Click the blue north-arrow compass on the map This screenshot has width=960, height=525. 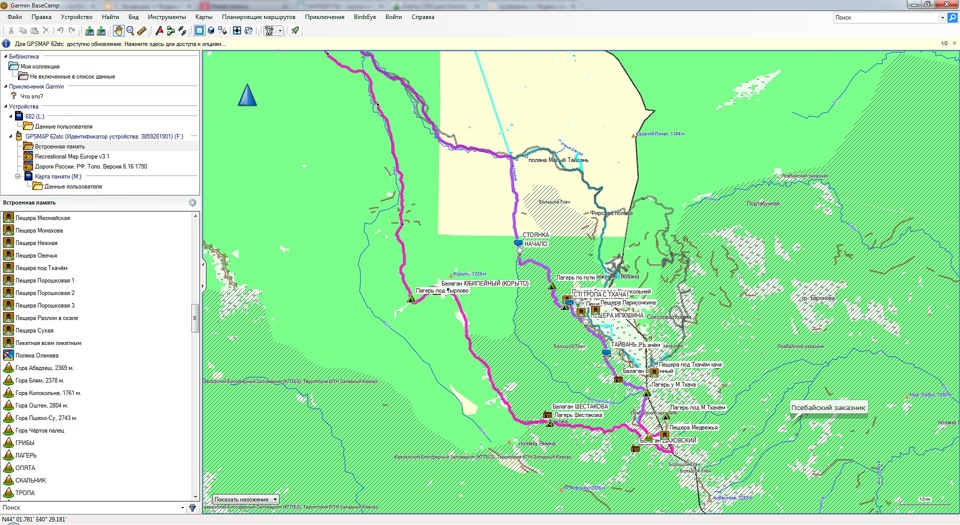(247, 95)
